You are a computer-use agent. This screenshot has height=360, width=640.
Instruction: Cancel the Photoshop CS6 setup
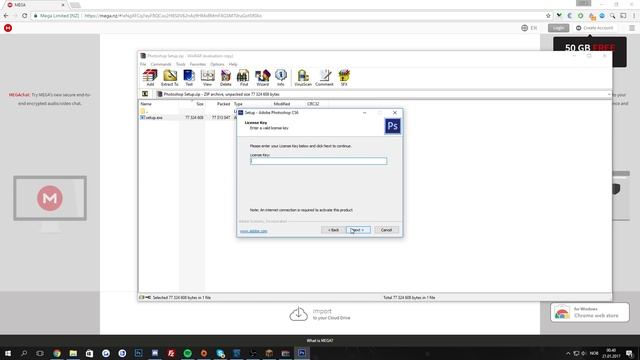tap(386, 230)
